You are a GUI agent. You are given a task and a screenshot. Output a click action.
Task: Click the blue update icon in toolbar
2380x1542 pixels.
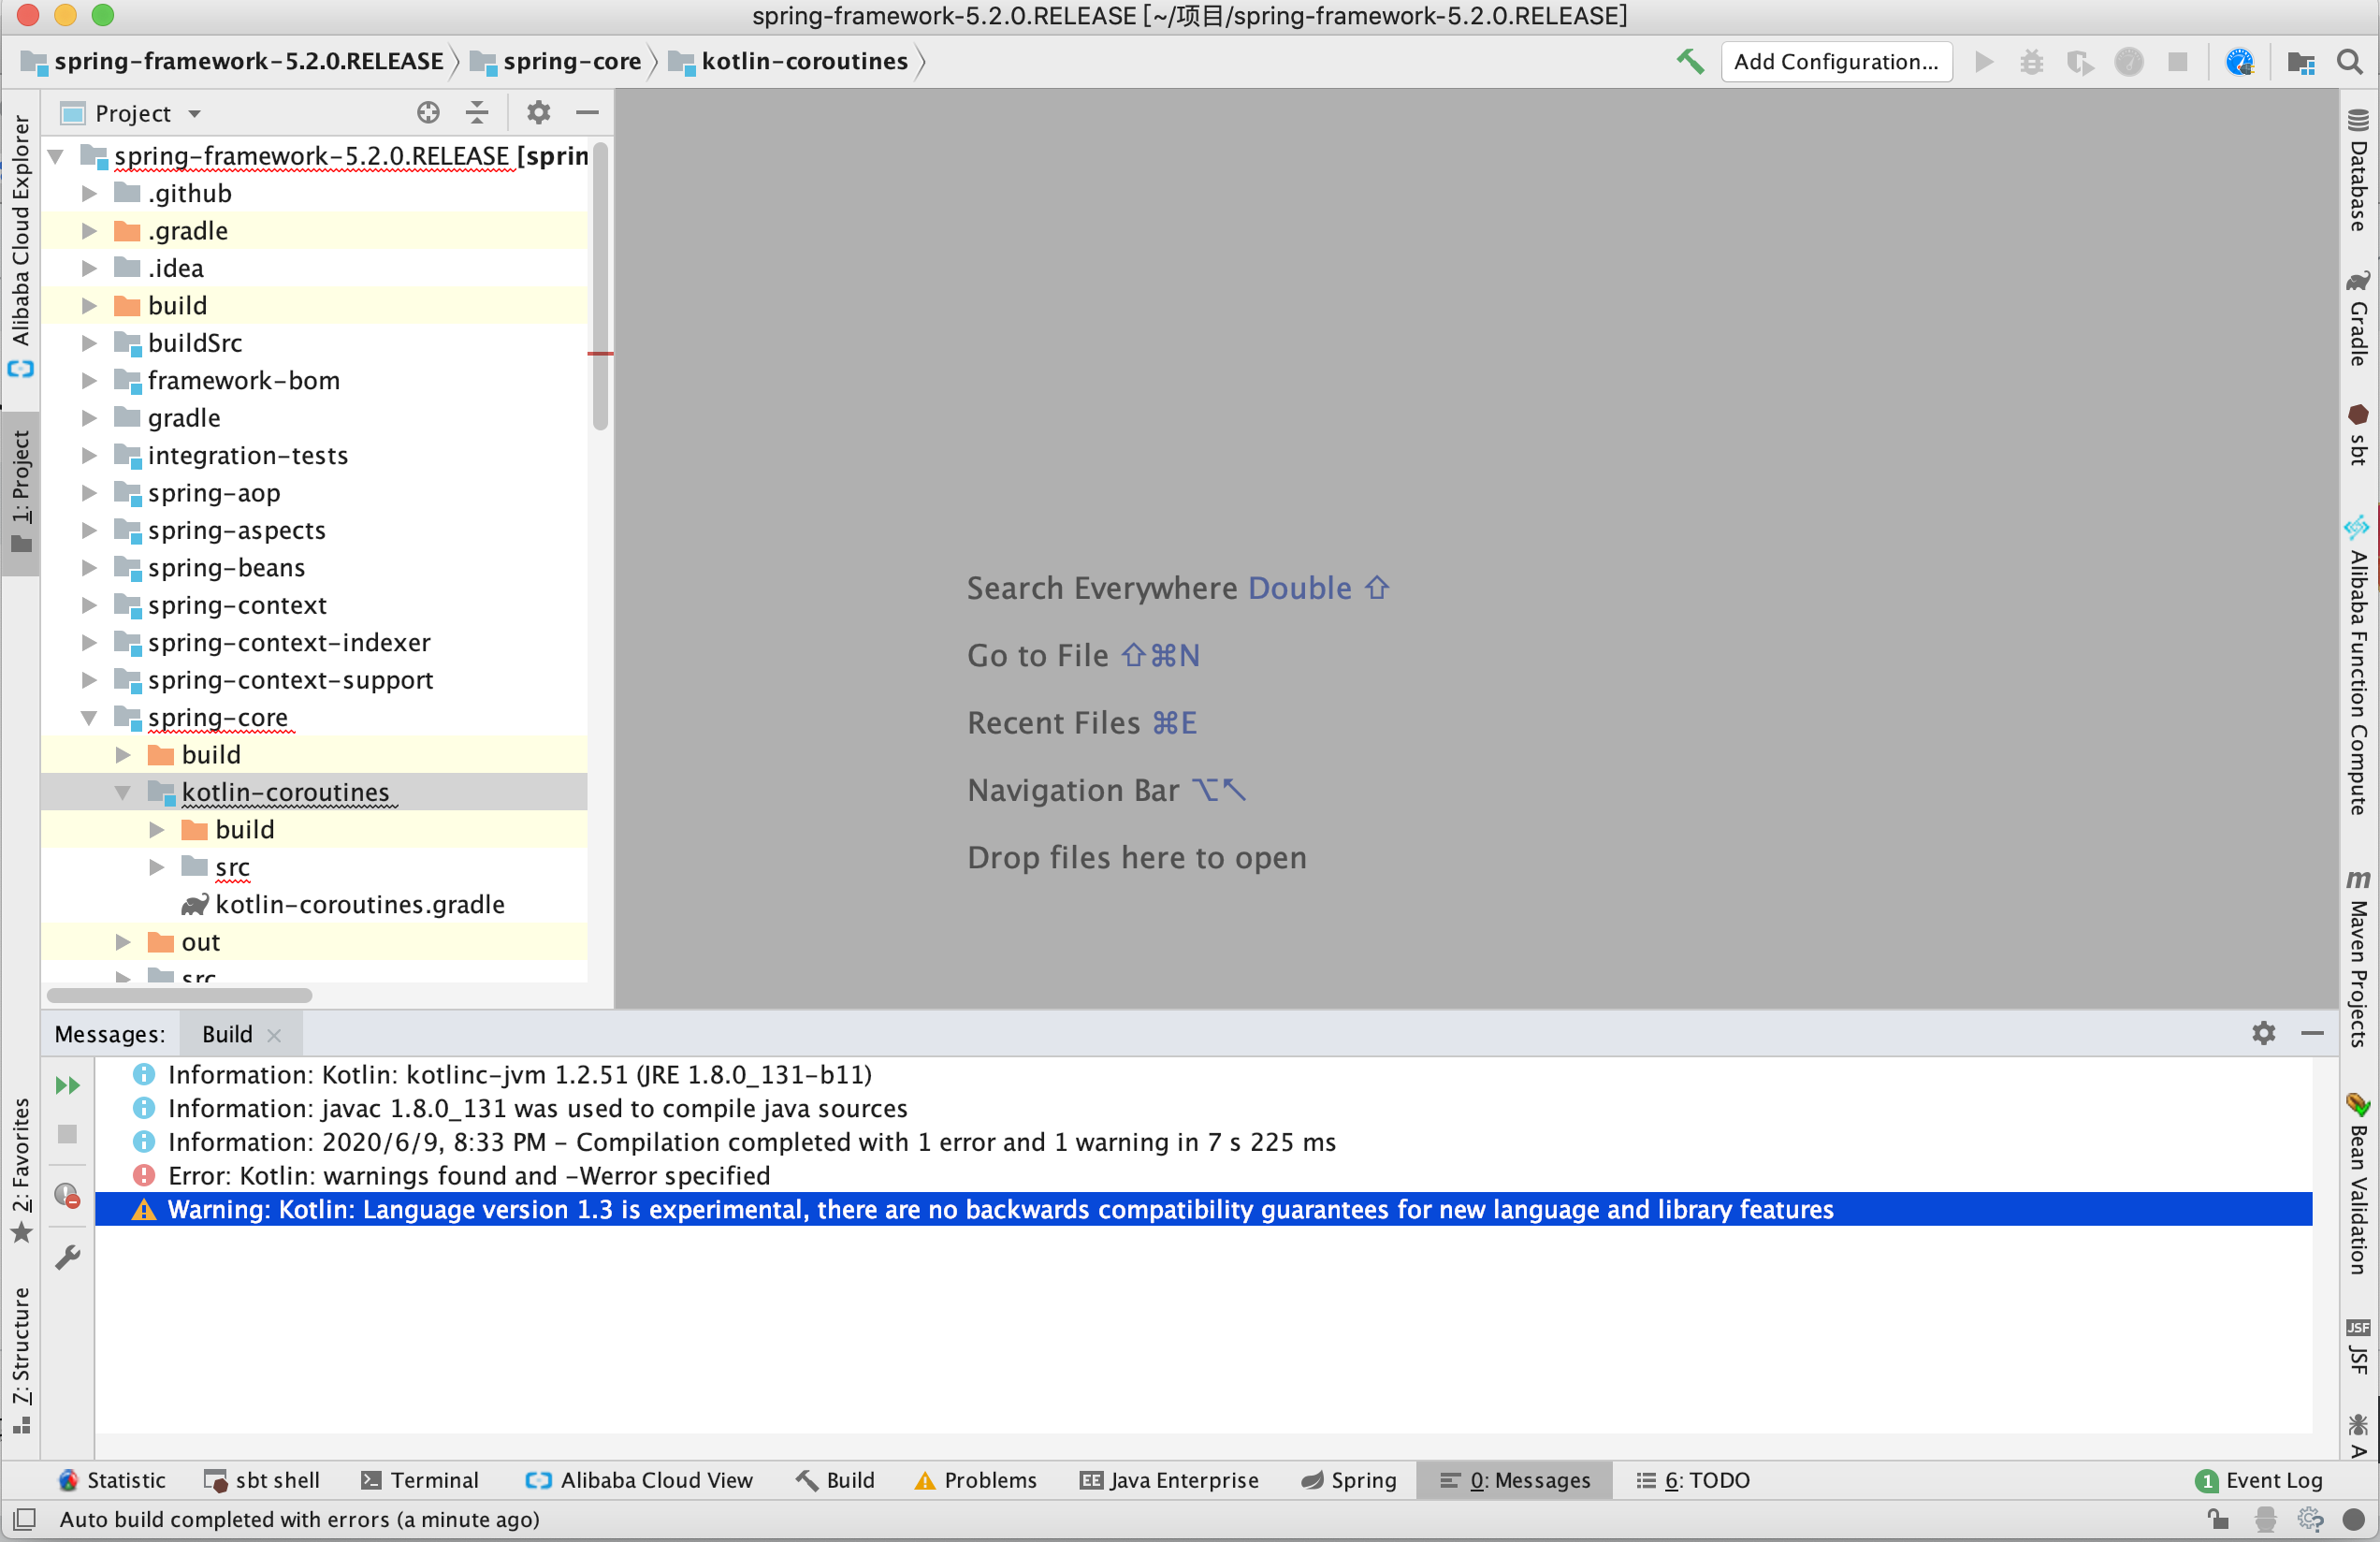point(2239,62)
